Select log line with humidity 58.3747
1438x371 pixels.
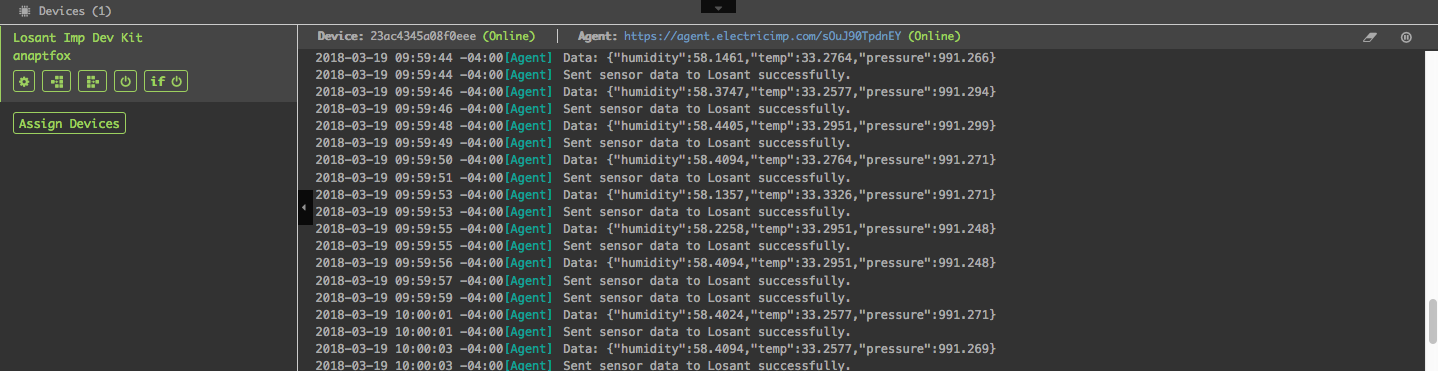tap(655, 92)
